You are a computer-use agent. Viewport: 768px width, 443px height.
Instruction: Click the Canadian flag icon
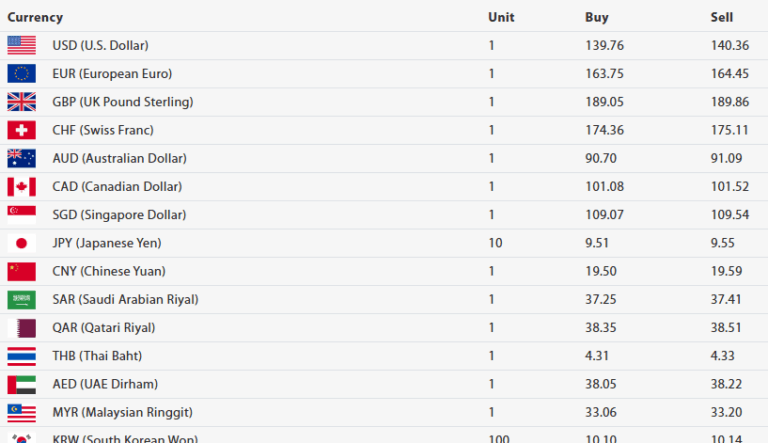point(21,186)
